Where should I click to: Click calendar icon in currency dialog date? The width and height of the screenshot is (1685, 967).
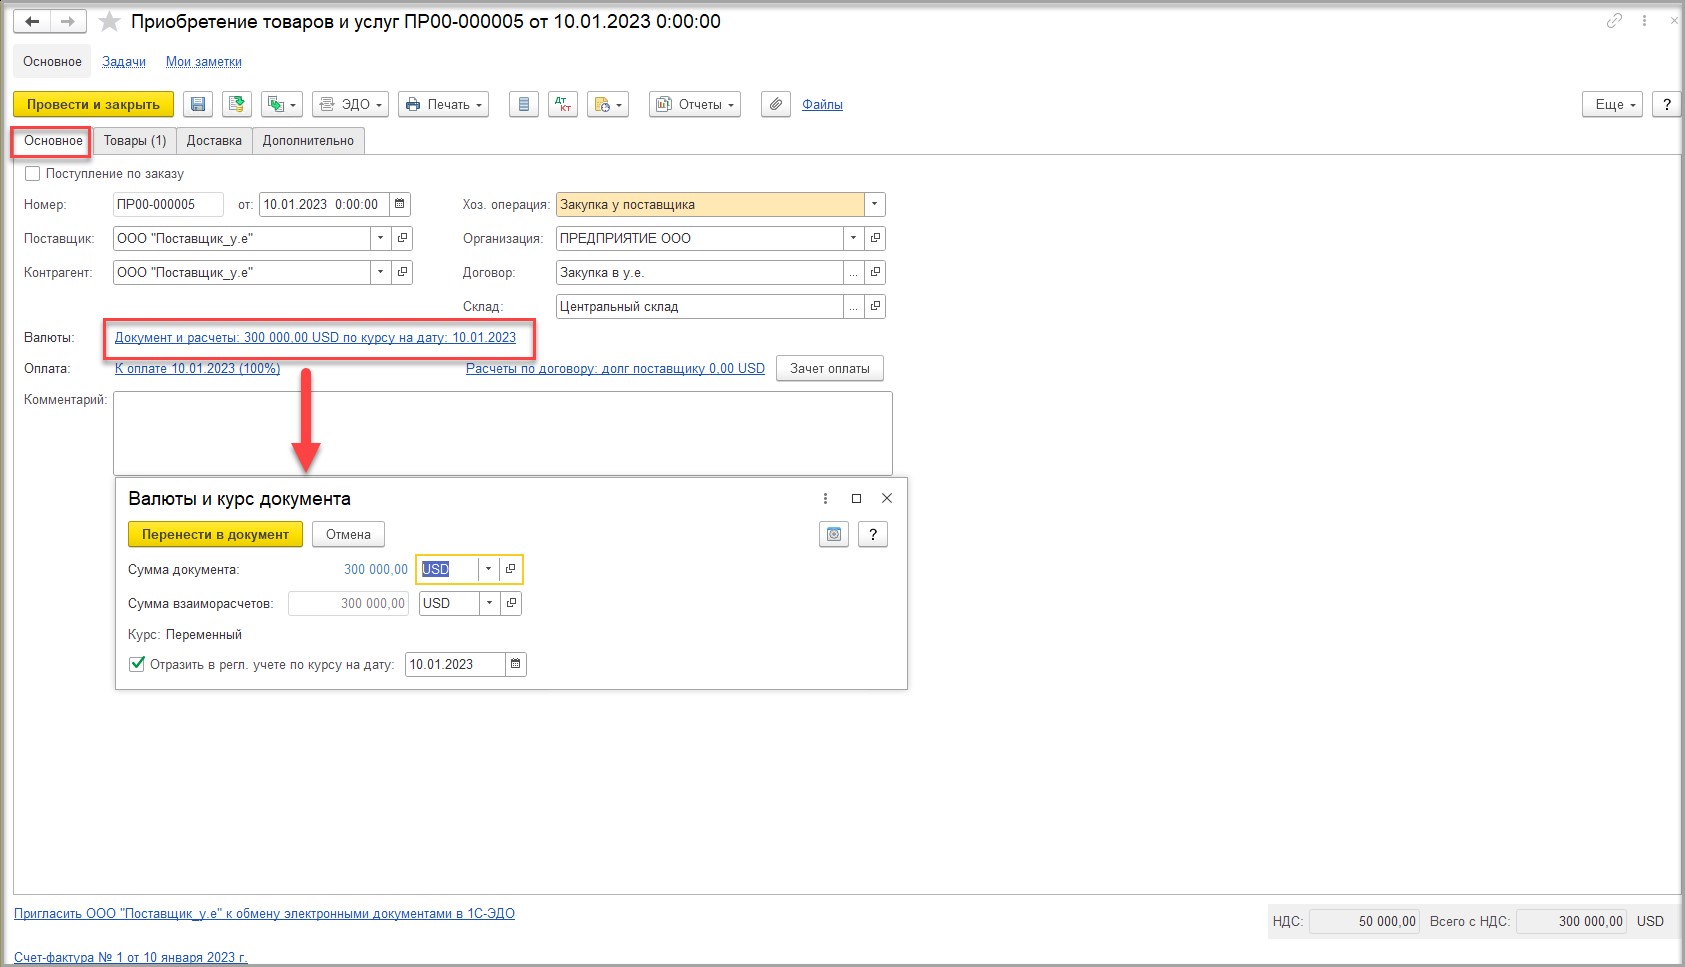[x=516, y=665]
